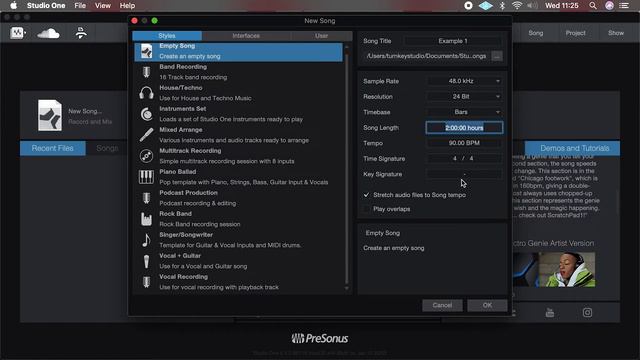Select the Mixed Arrange template row

coord(238,135)
